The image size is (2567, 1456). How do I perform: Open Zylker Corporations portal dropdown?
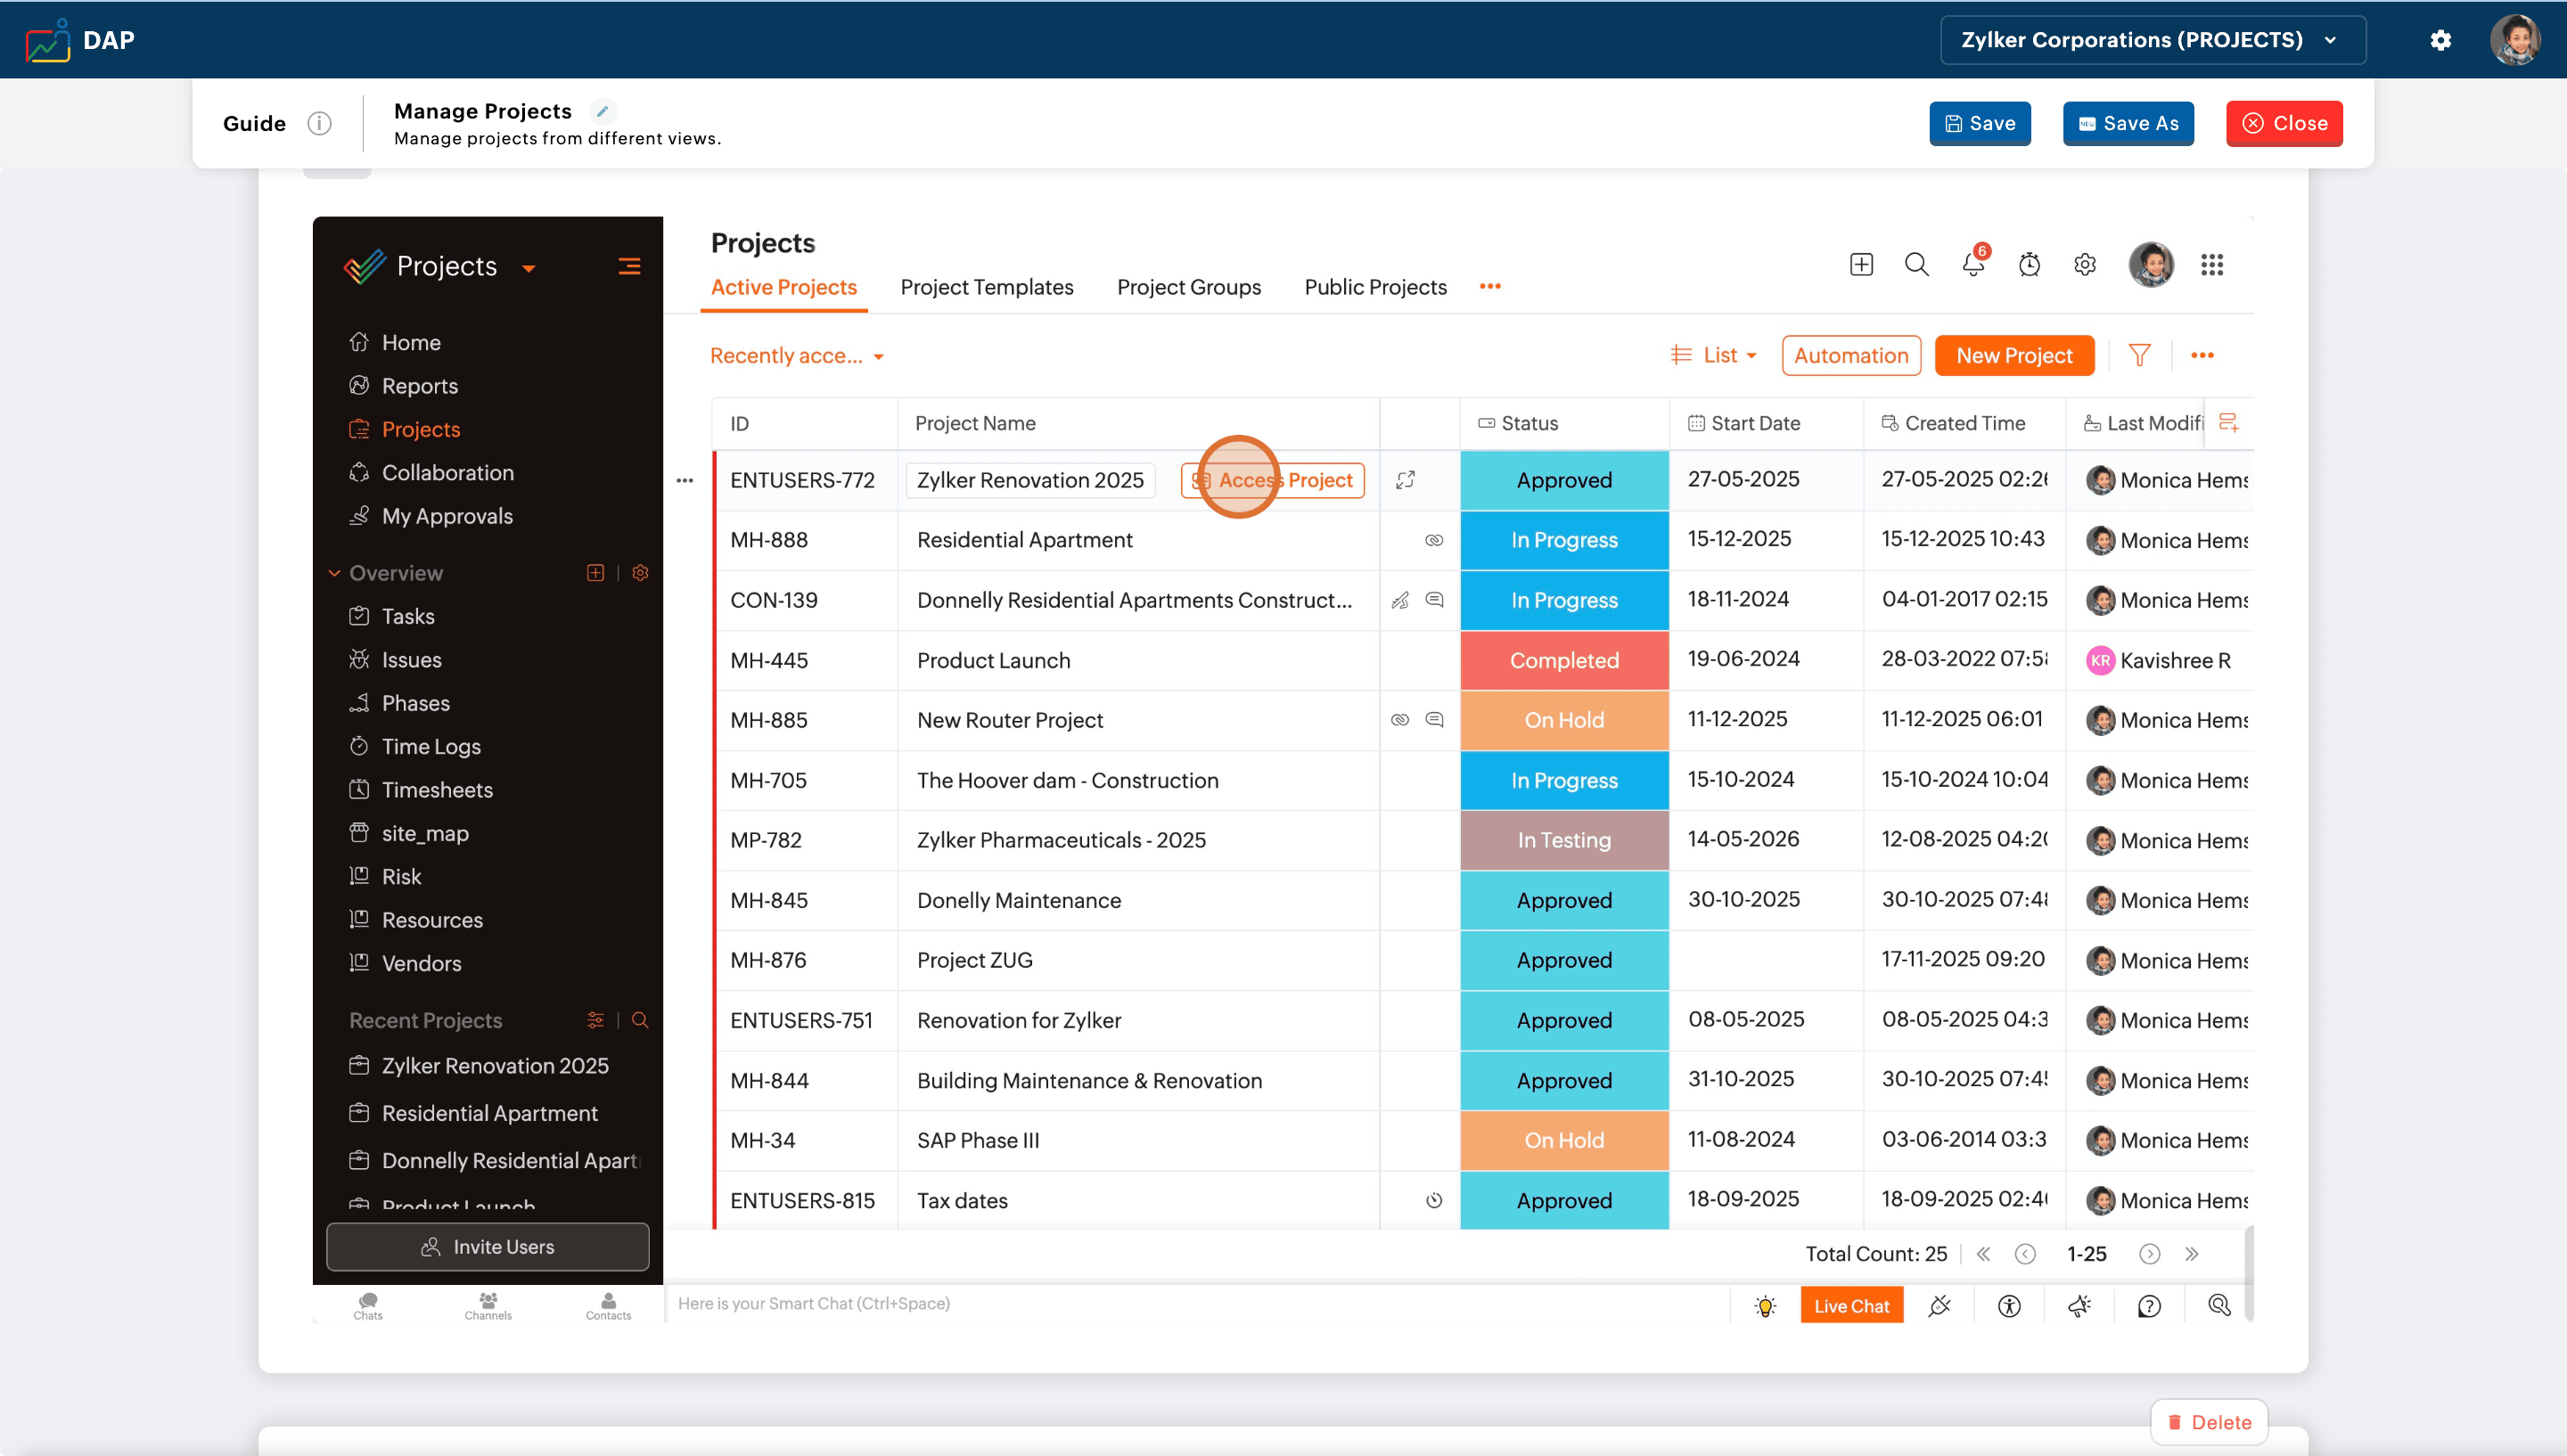[2152, 40]
